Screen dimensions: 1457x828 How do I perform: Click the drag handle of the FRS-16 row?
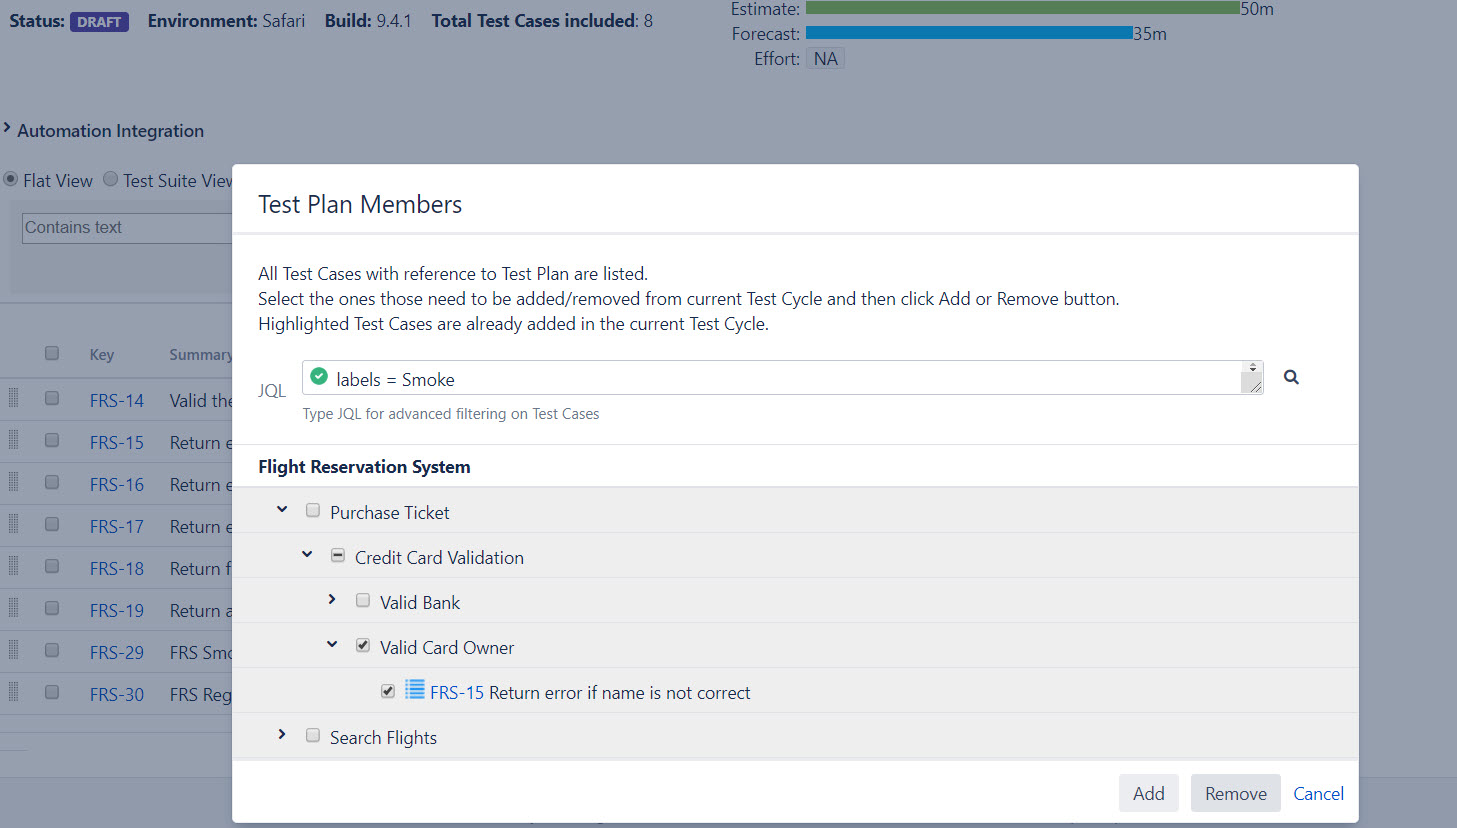pyautogui.click(x=14, y=482)
